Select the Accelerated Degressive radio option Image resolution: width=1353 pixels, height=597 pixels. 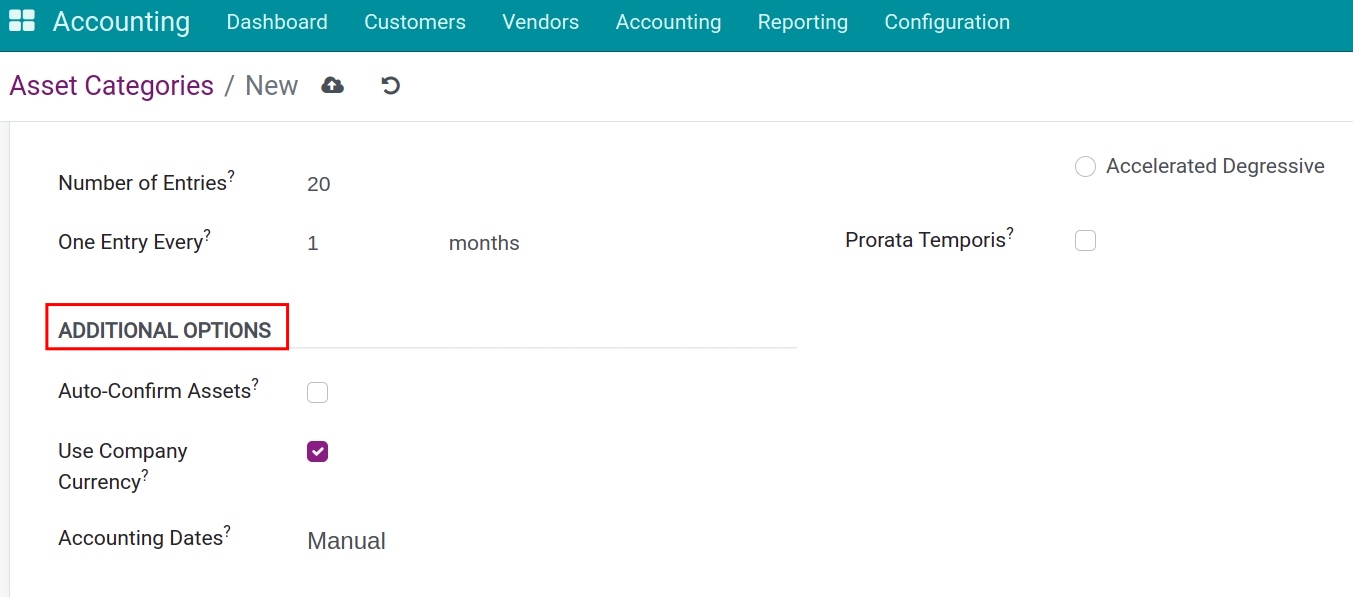[1085, 167]
